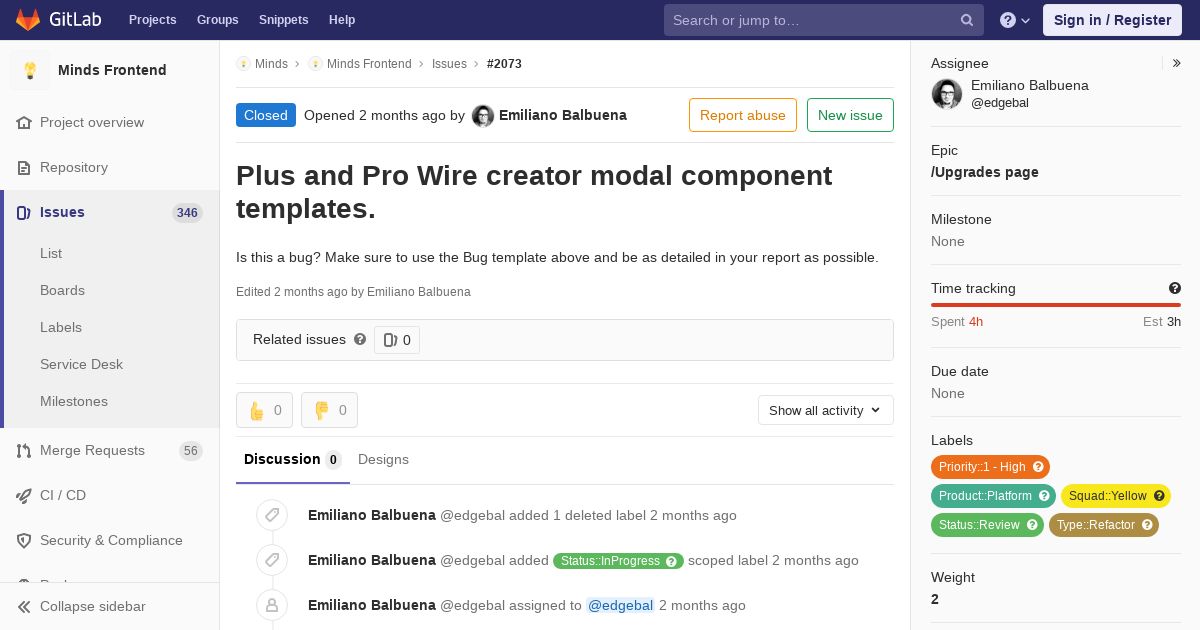Click the assignee avatar in sidebar
This screenshot has height=630, width=1200.
947,94
